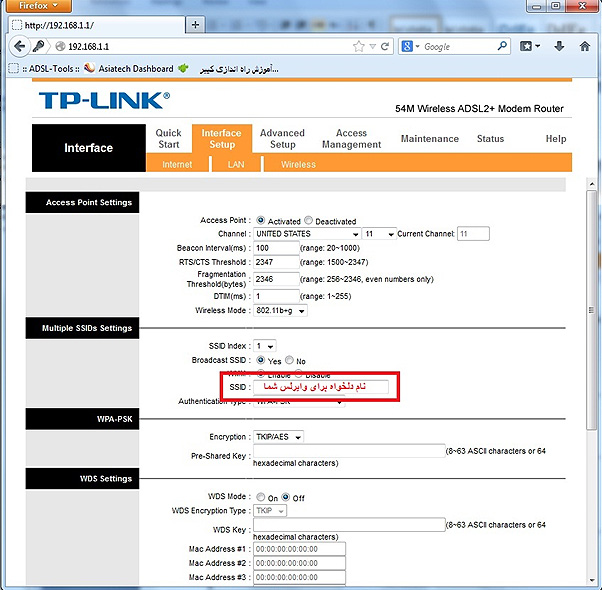602x590 pixels.
Task: Turn WDS Mode On
Action: click(x=261, y=497)
